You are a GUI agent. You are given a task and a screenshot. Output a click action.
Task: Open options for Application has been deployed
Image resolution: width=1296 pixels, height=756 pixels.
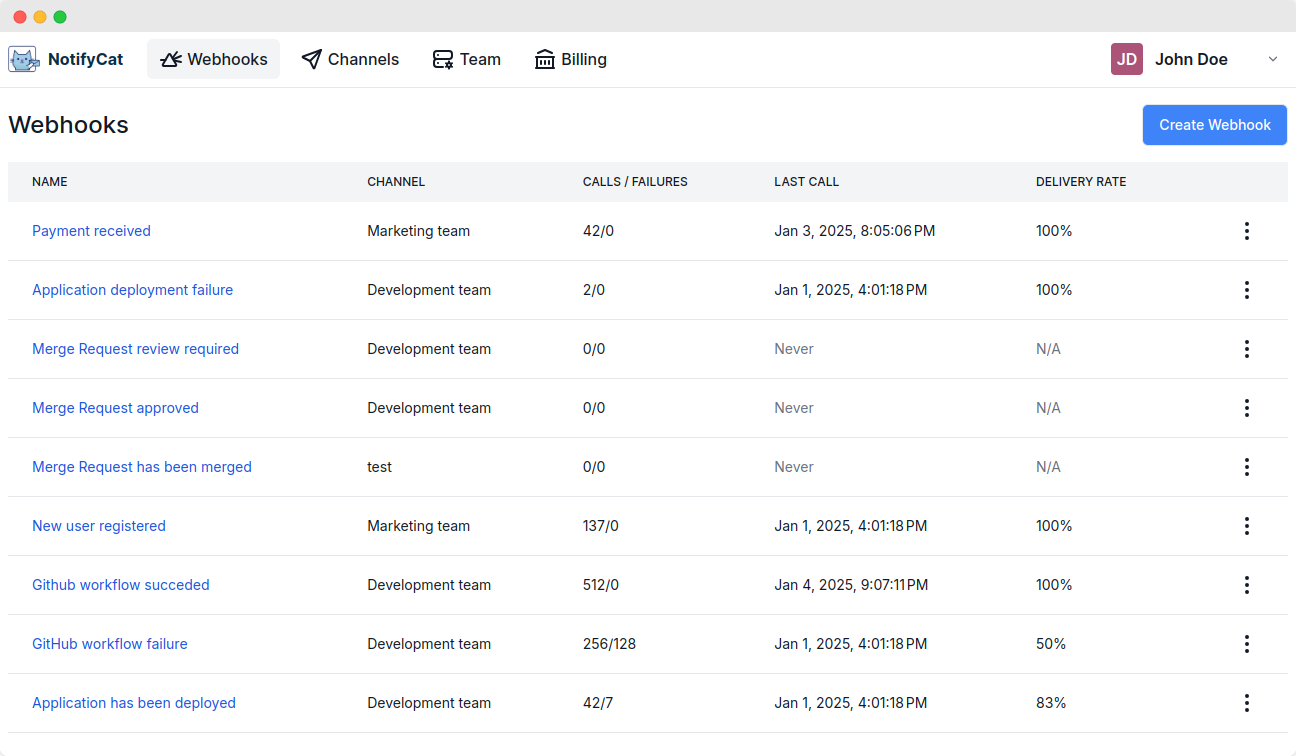1246,703
